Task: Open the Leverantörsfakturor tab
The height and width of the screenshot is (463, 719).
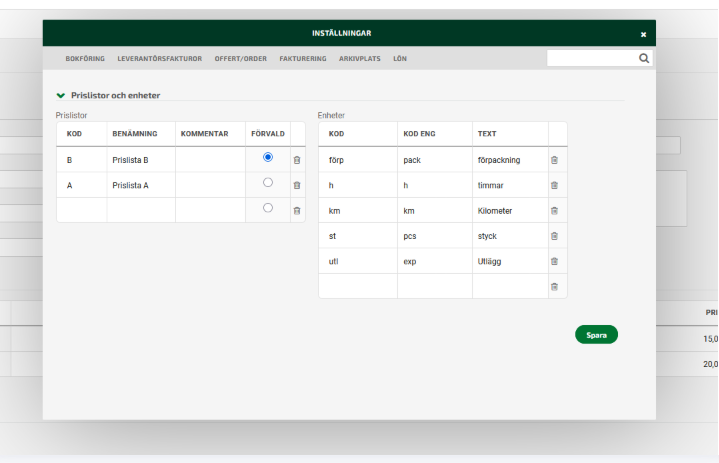Action: coord(160,59)
